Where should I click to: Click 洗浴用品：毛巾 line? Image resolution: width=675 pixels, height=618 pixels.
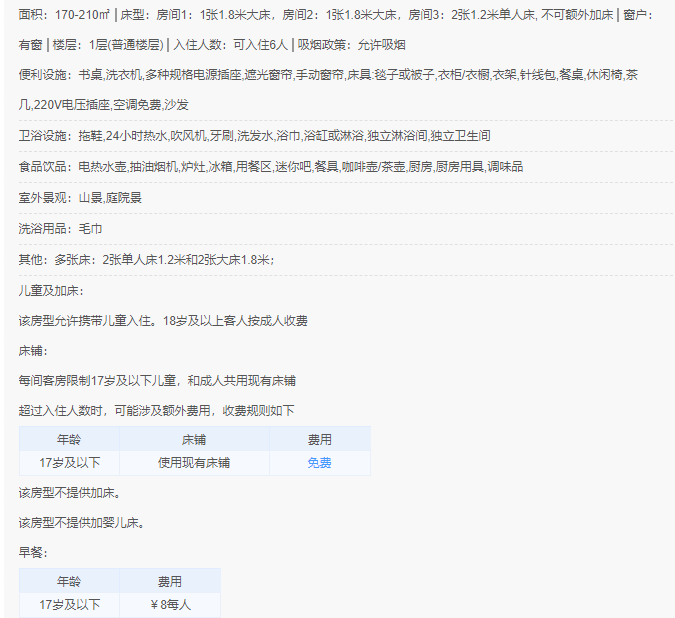click(x=60, y=229)
